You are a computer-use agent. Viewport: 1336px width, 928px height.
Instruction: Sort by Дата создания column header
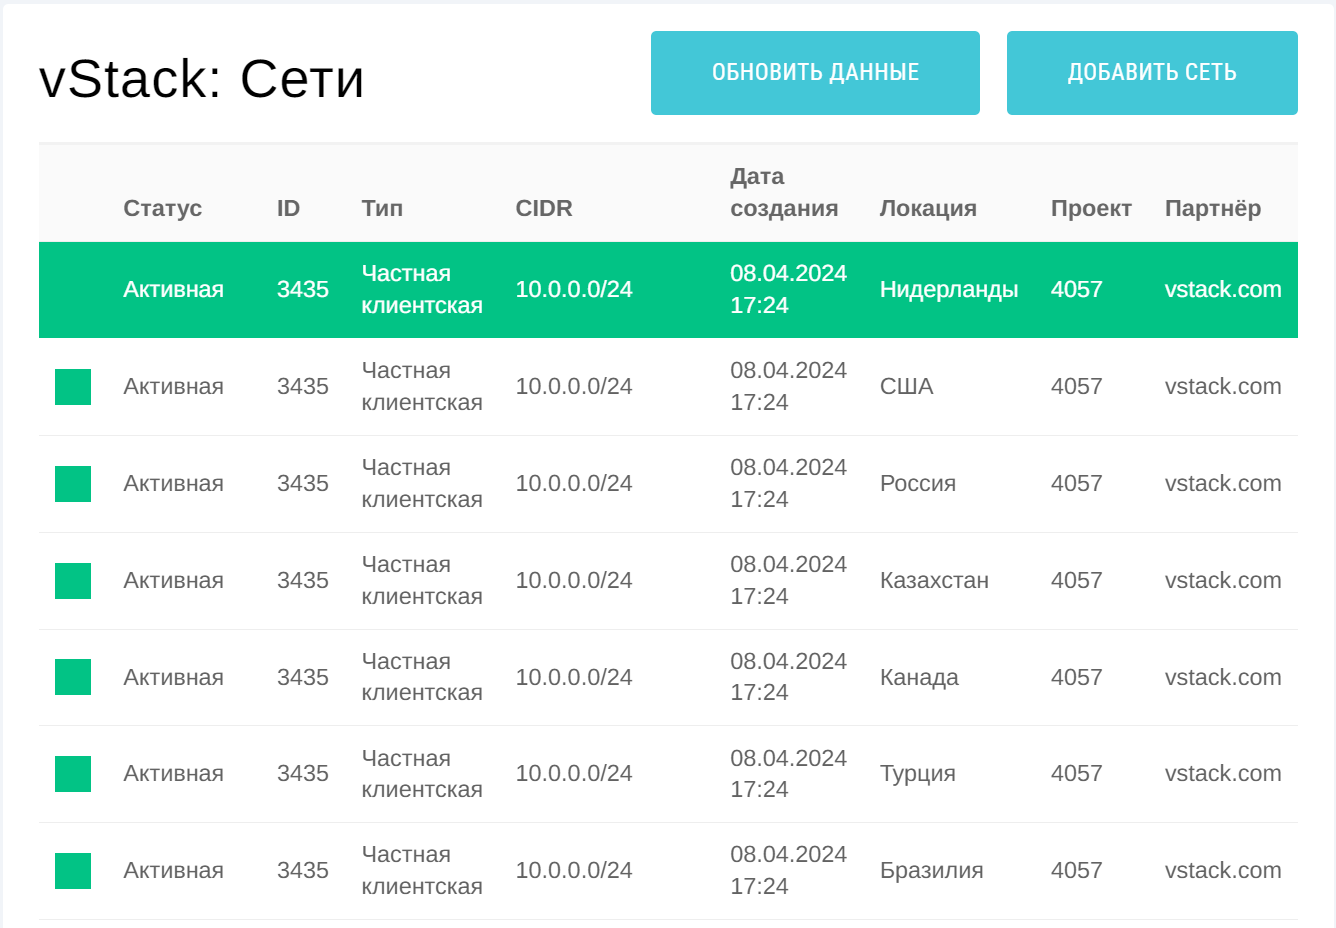pyautogui.click(x=784, y=192)
